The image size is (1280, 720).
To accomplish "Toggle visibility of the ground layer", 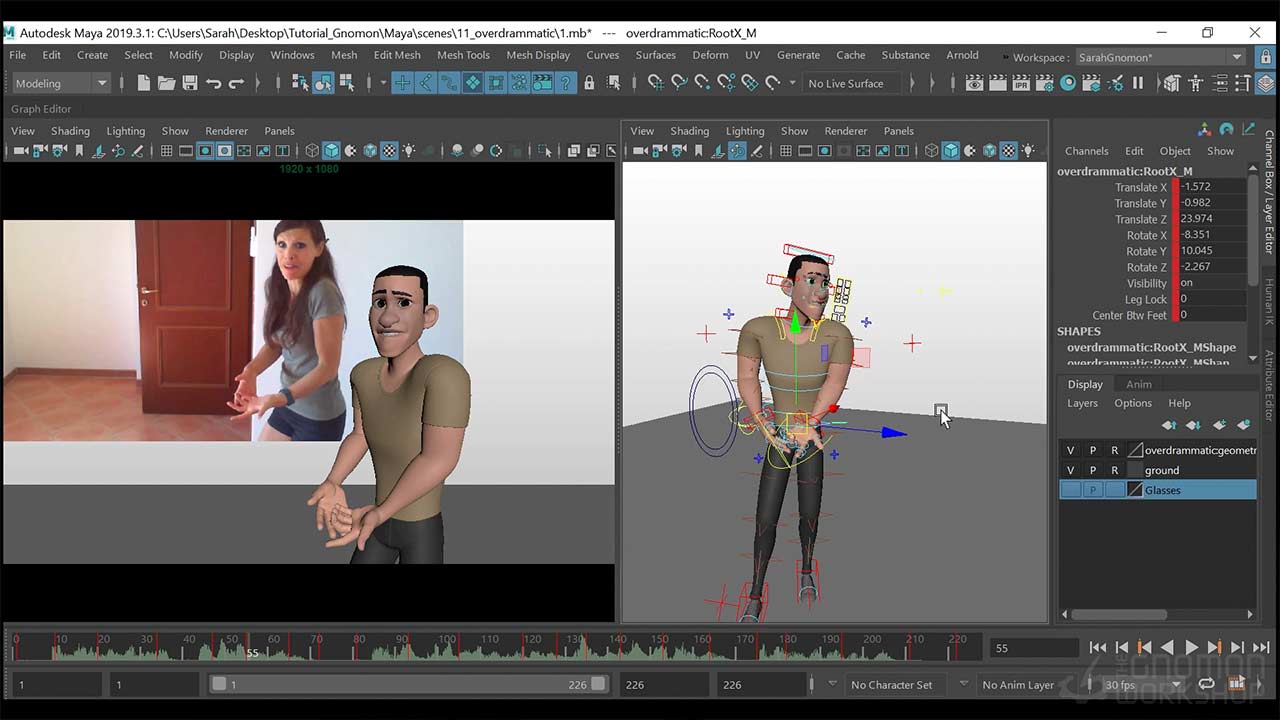I will (1070, 470).
